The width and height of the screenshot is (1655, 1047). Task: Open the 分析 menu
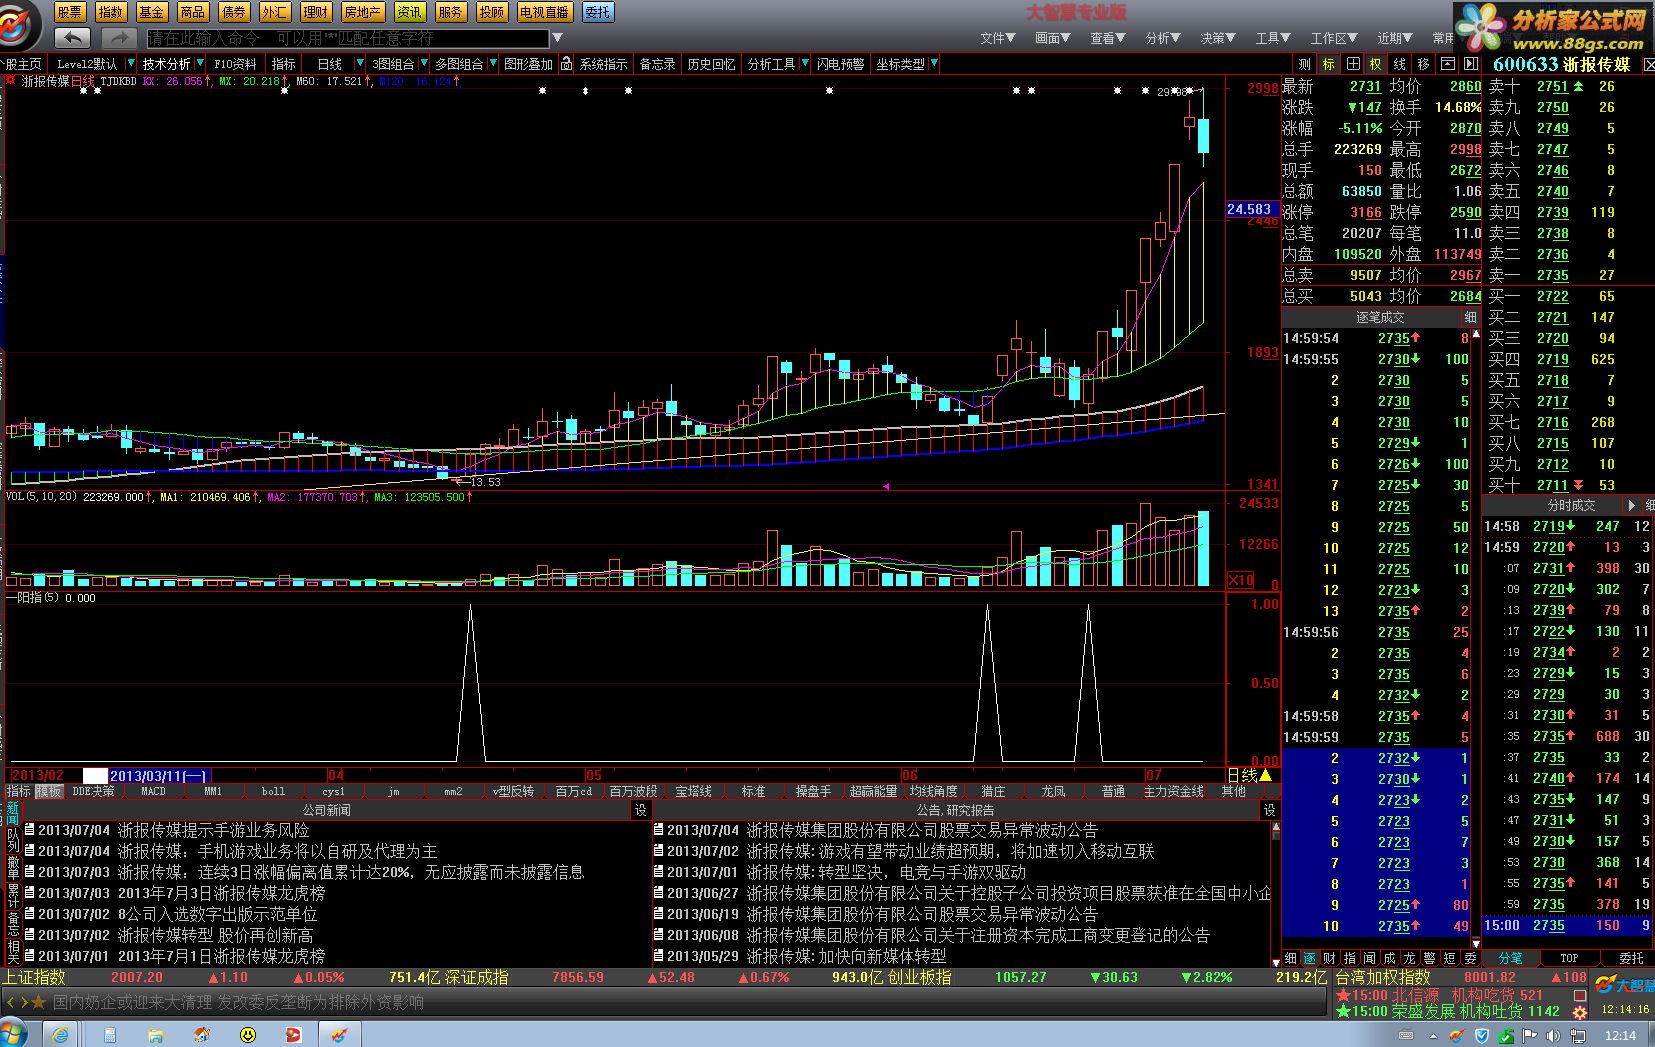point(1163,38)
